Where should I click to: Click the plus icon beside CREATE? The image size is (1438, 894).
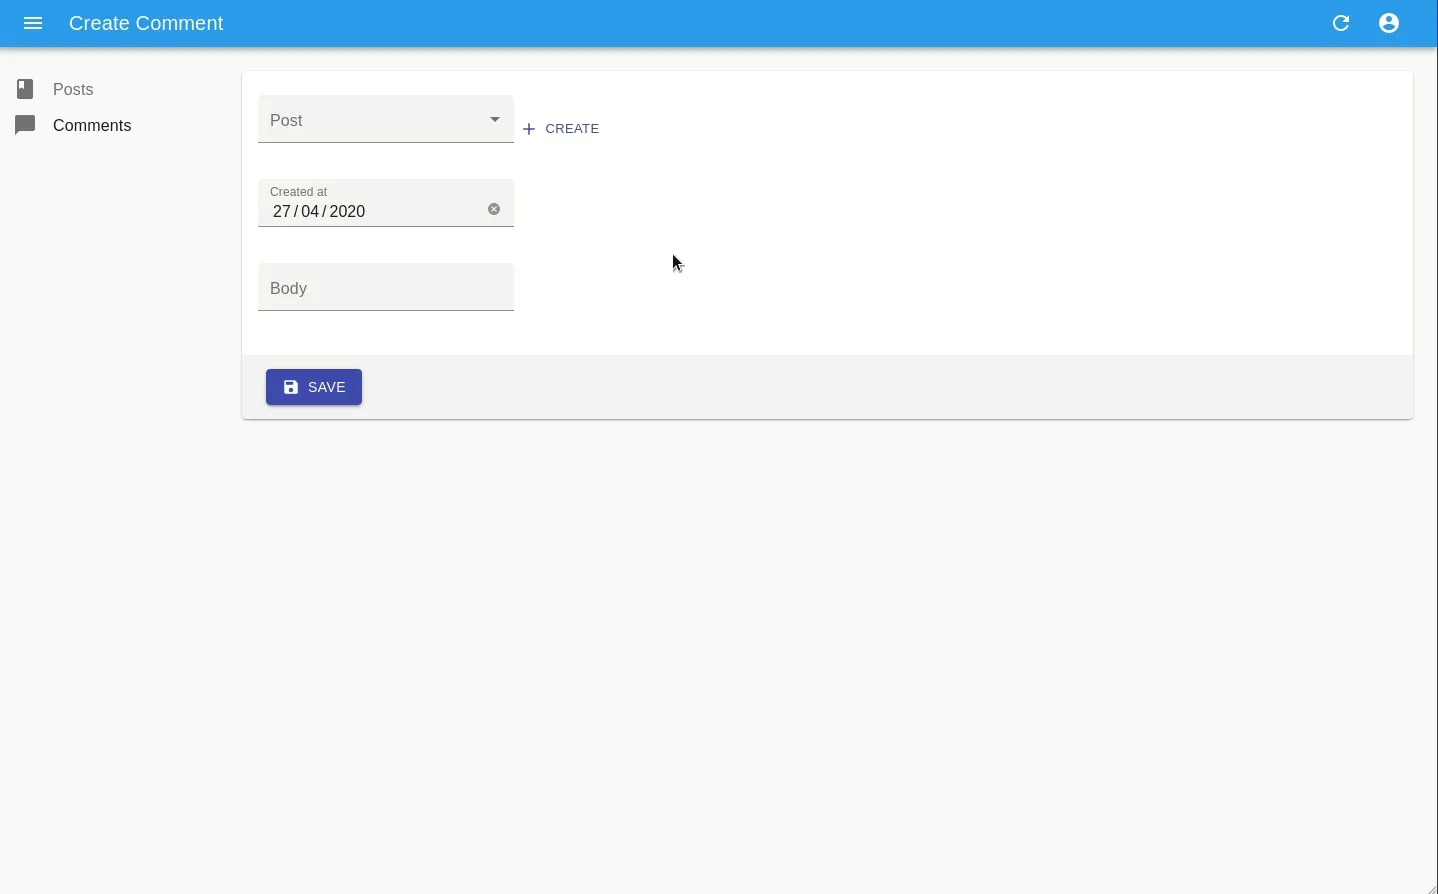click(x=530, y=130)
